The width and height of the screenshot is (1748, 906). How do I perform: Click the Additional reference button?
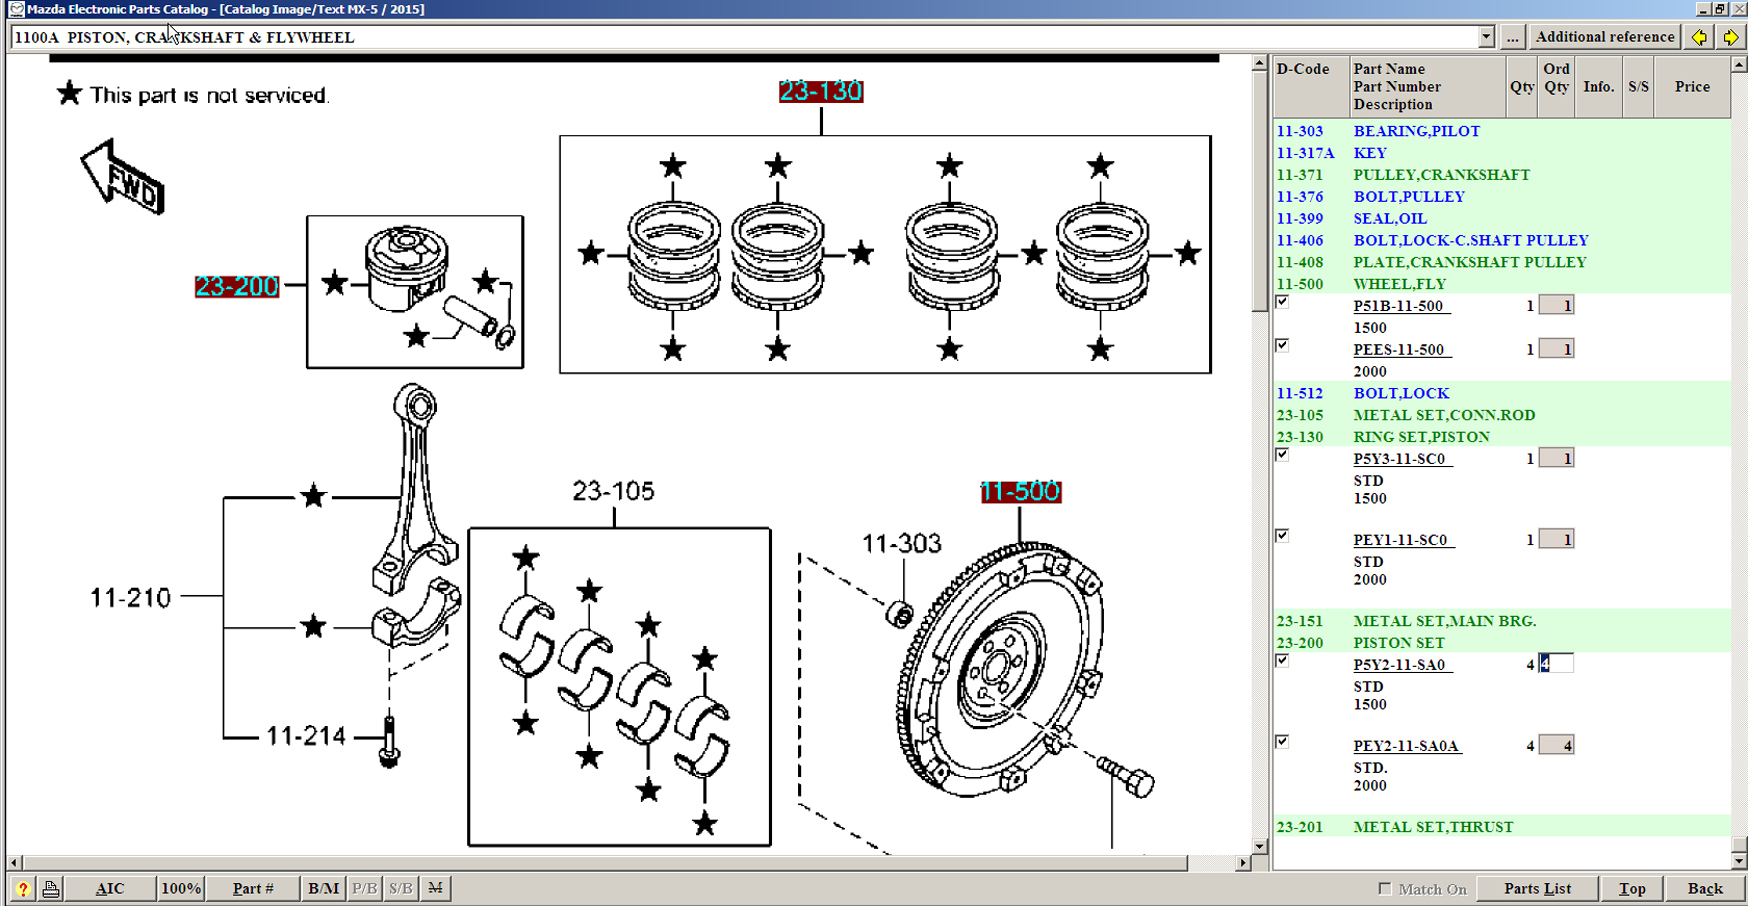(1604, 37)
